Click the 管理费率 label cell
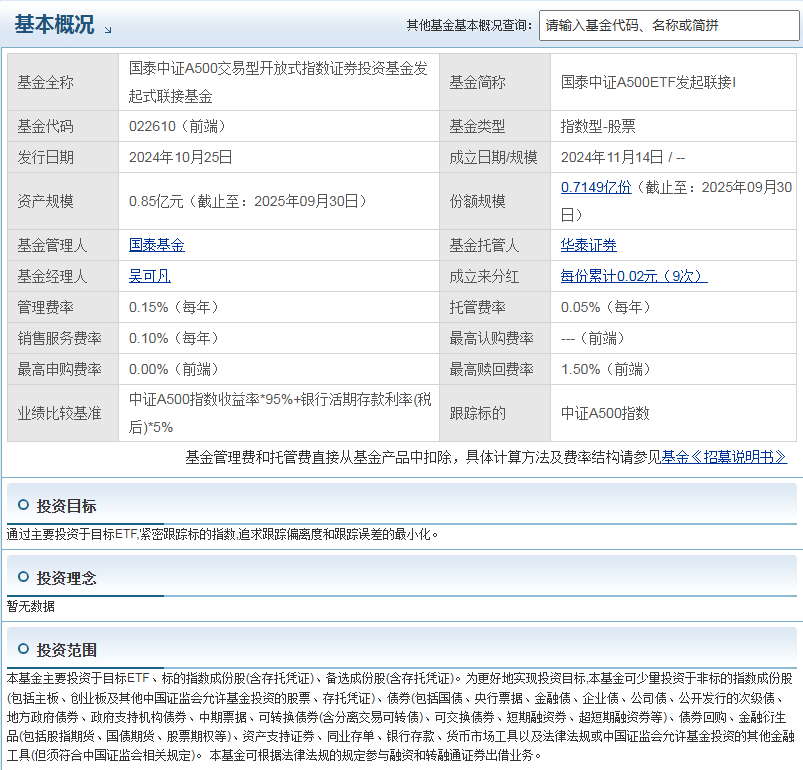This screenshot has height=770, width=803. click(63, 307)
